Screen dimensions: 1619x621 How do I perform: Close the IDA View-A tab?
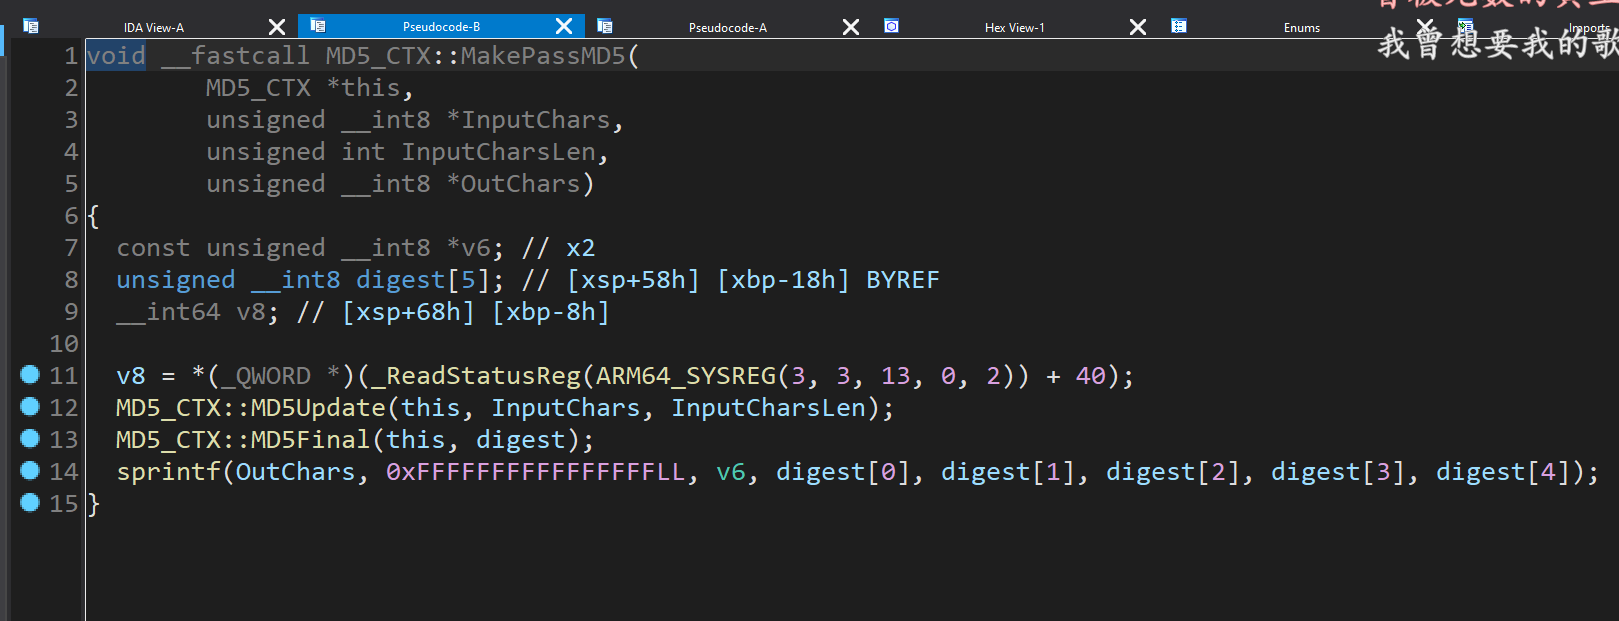pos(277,27)
